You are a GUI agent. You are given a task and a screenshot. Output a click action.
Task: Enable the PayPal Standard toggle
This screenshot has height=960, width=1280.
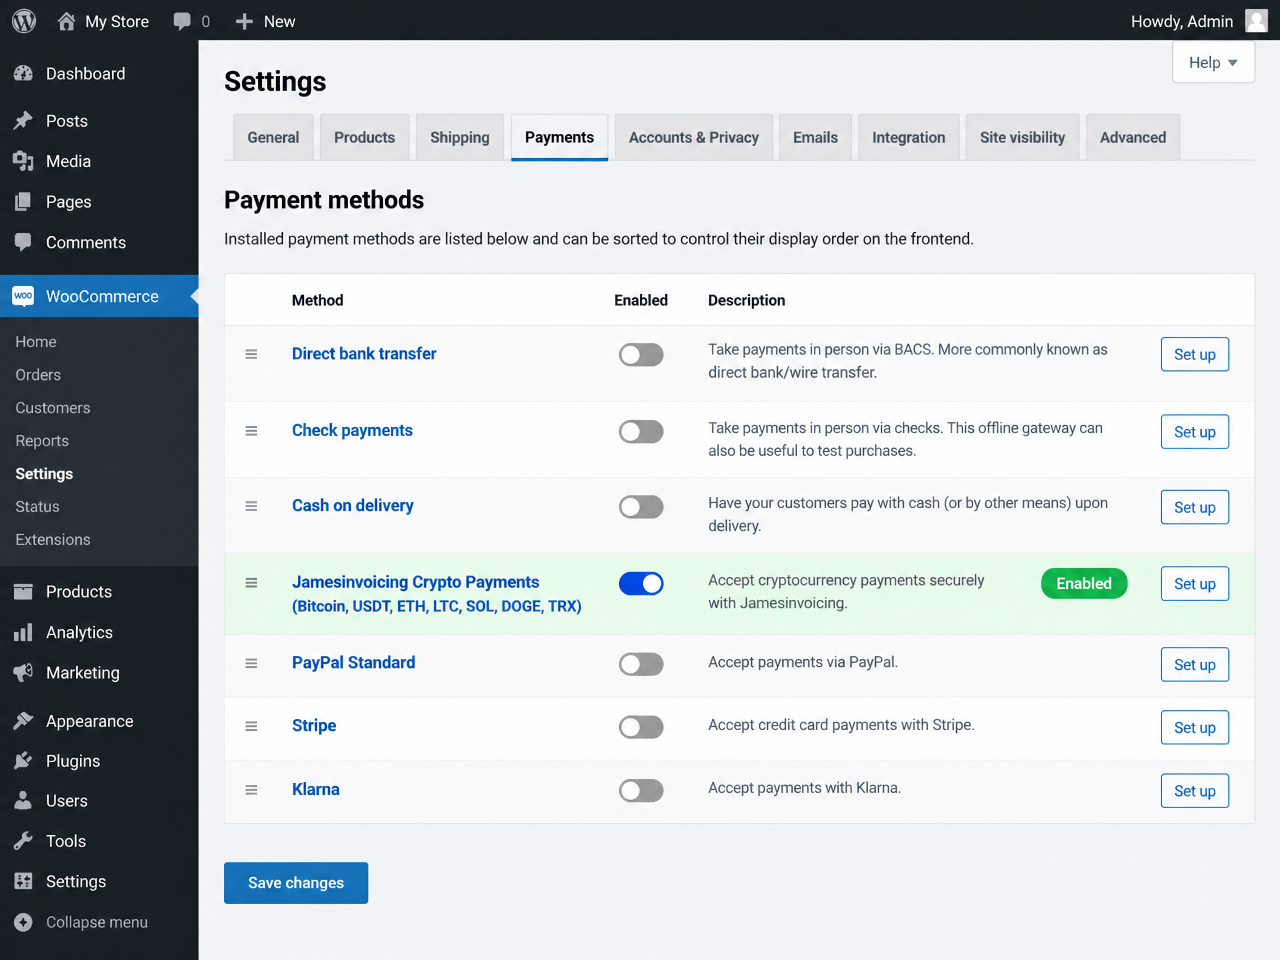(641, 664)
